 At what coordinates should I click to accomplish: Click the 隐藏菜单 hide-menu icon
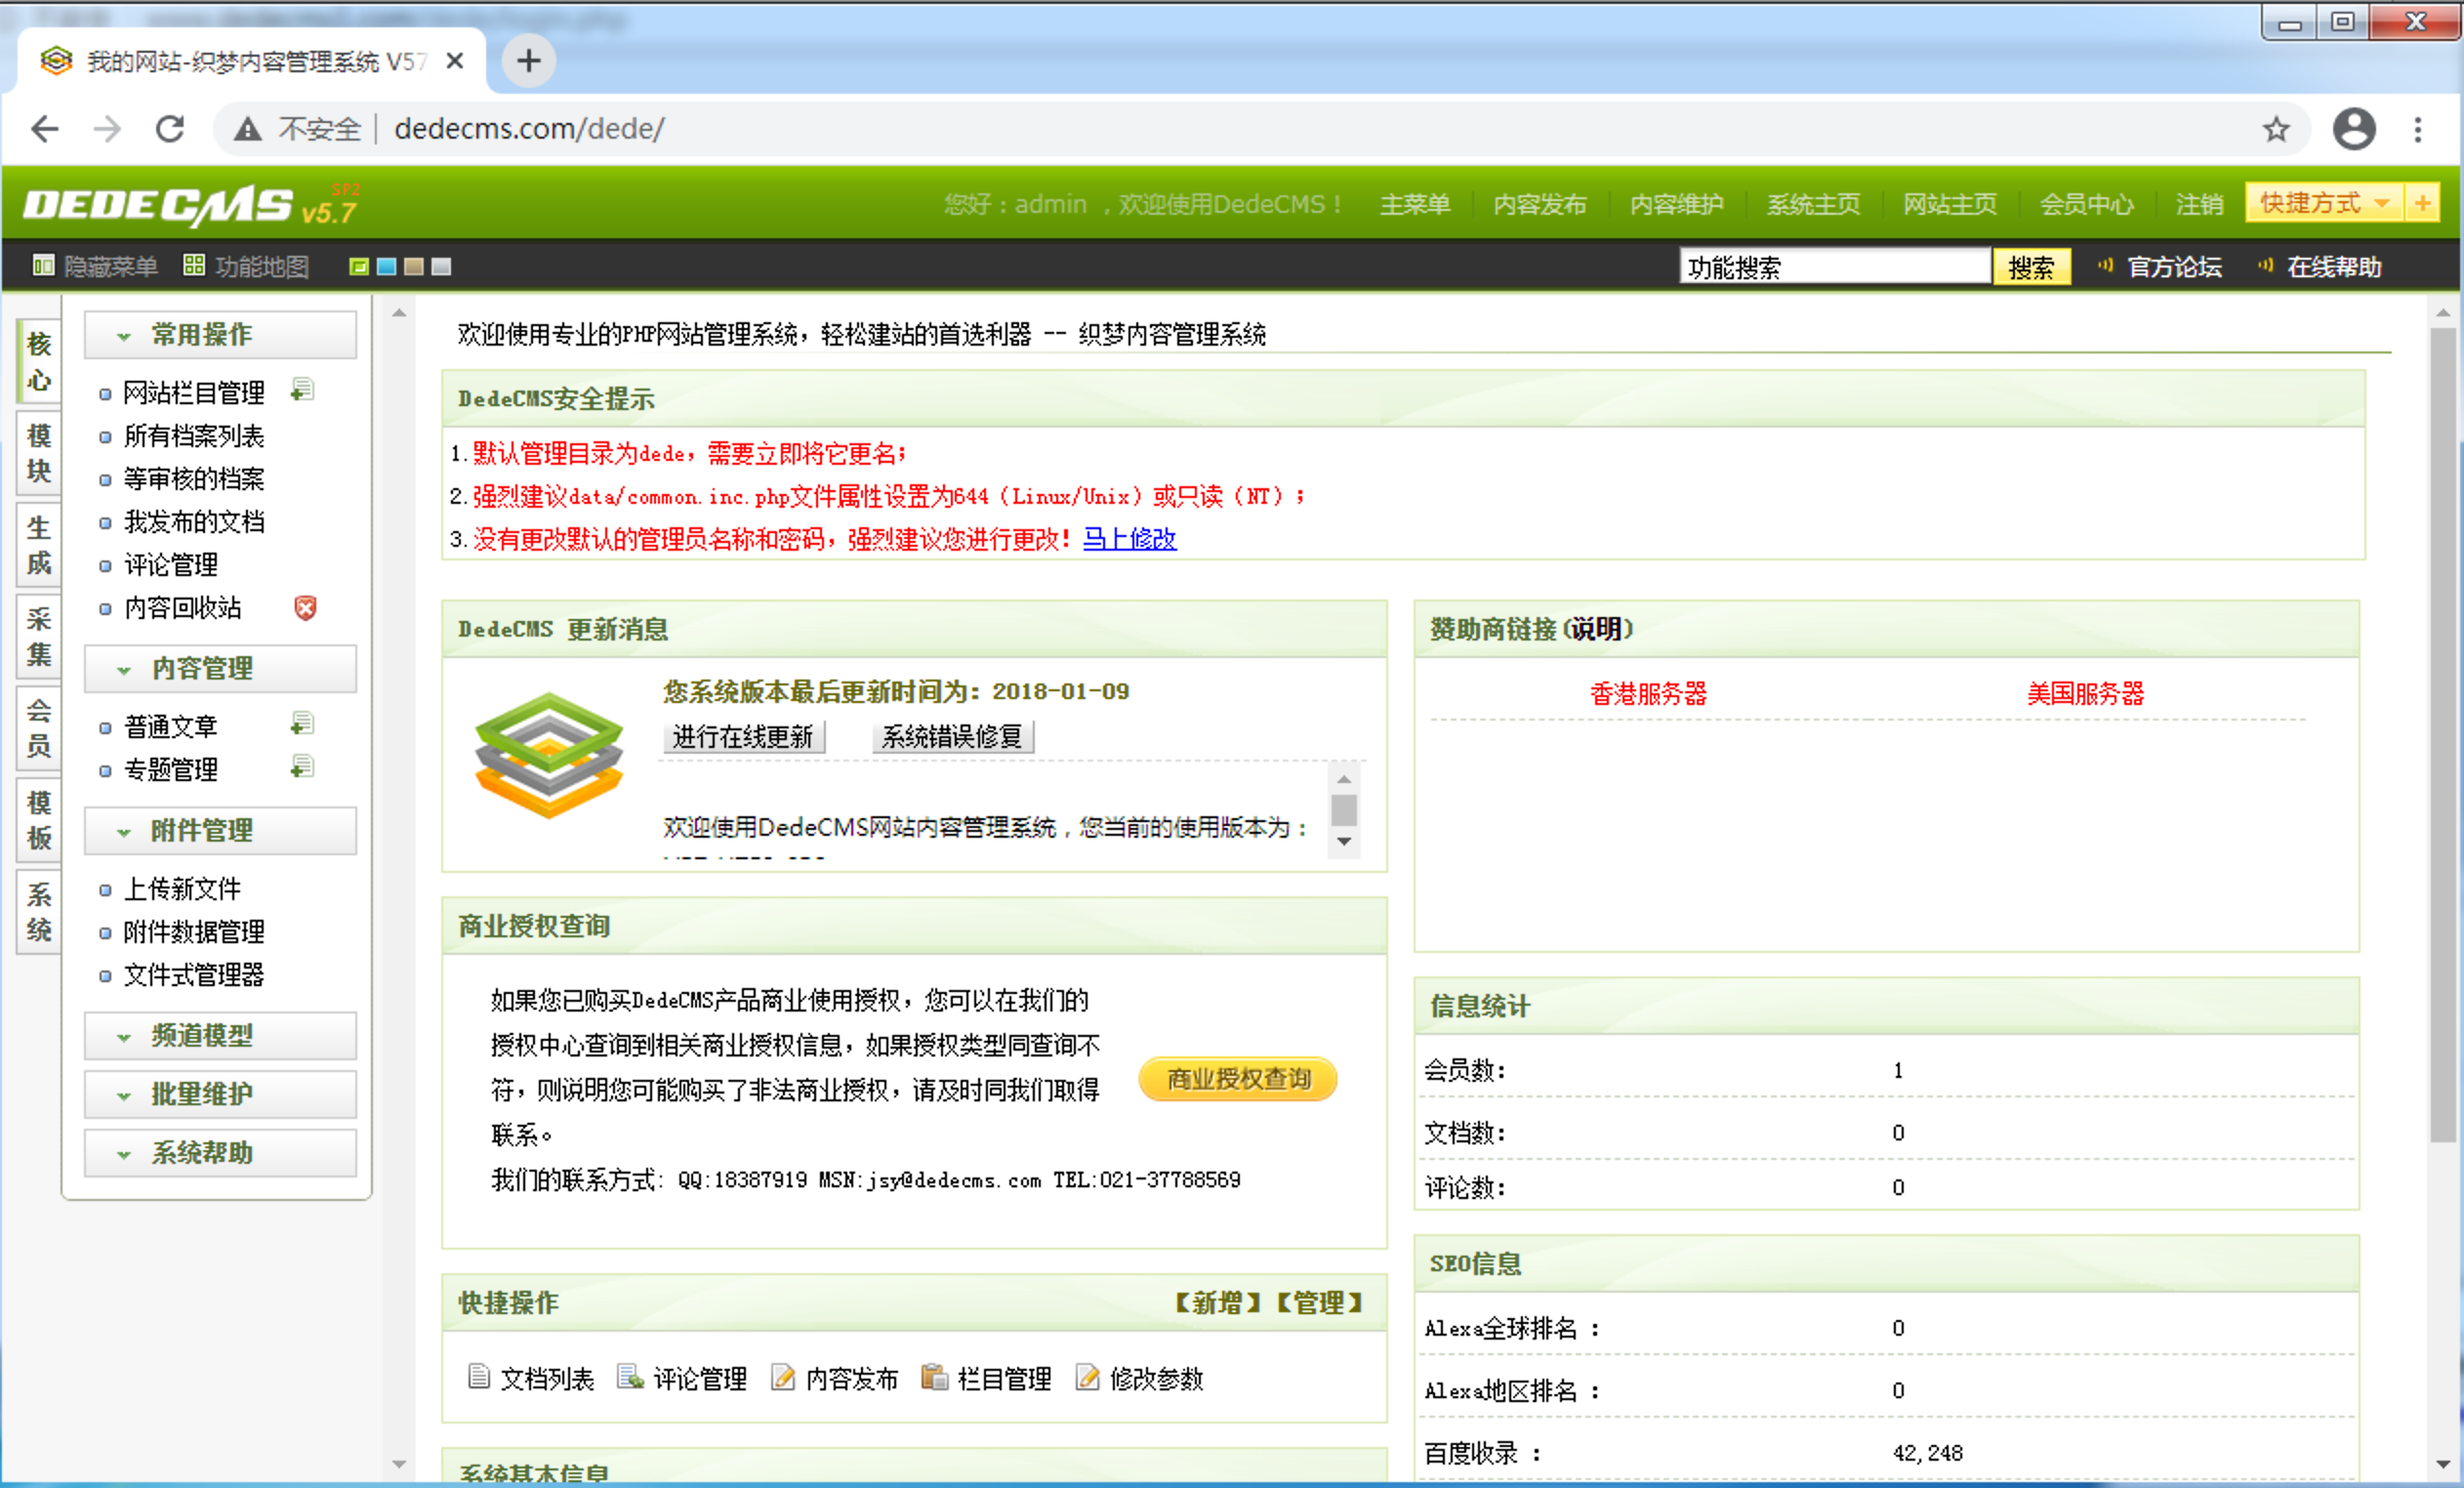coord(42,265)
